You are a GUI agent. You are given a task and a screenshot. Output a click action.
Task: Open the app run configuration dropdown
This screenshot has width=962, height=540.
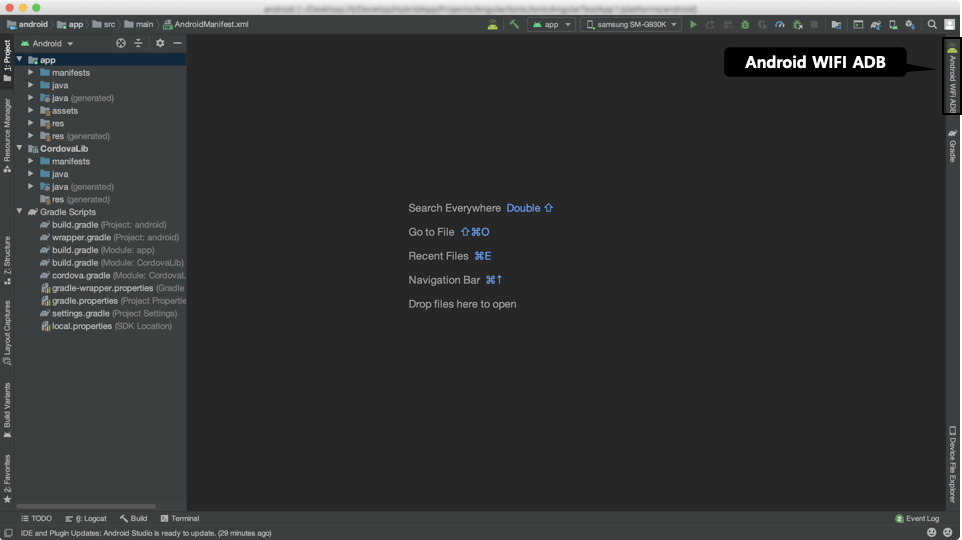pos(552,25)
